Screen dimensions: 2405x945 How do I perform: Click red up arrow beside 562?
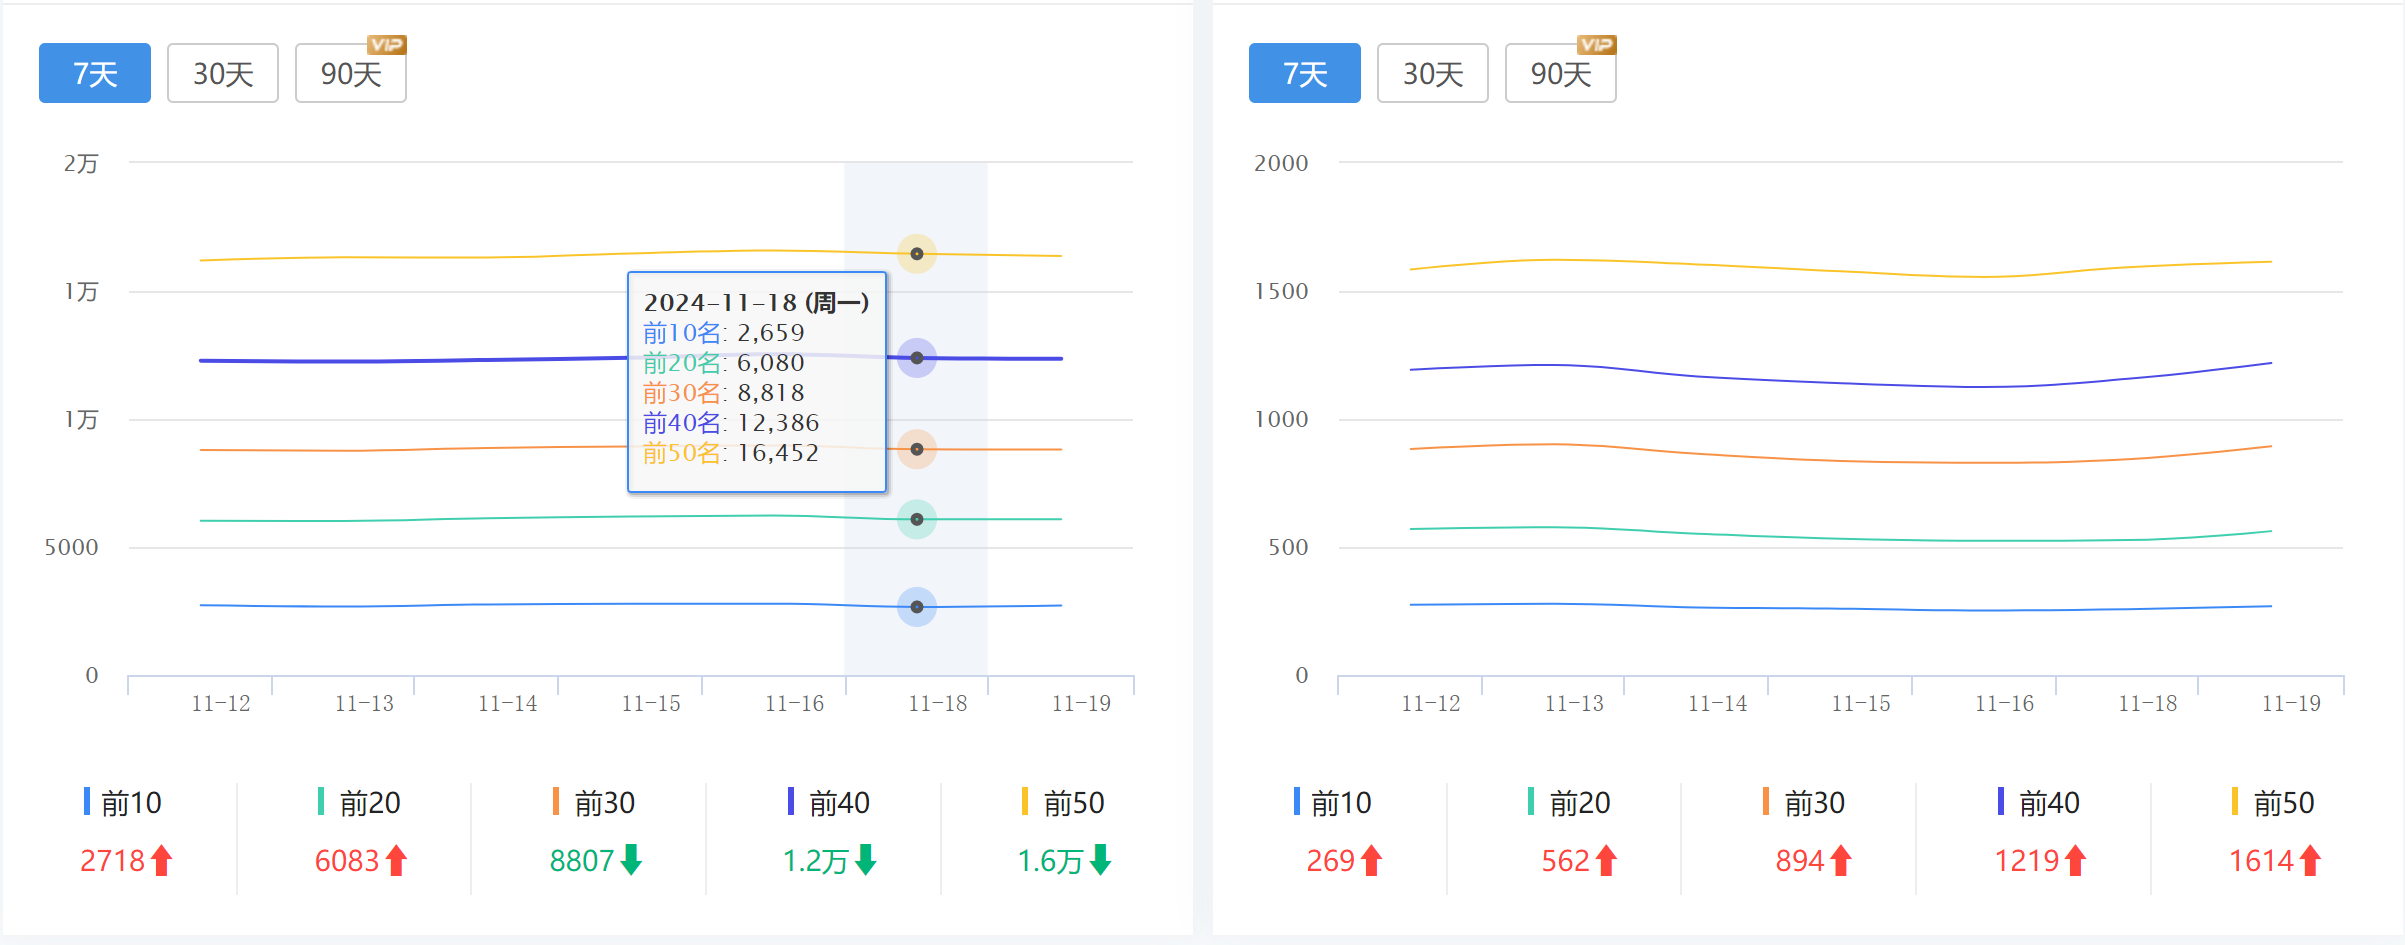point(1606,860)
